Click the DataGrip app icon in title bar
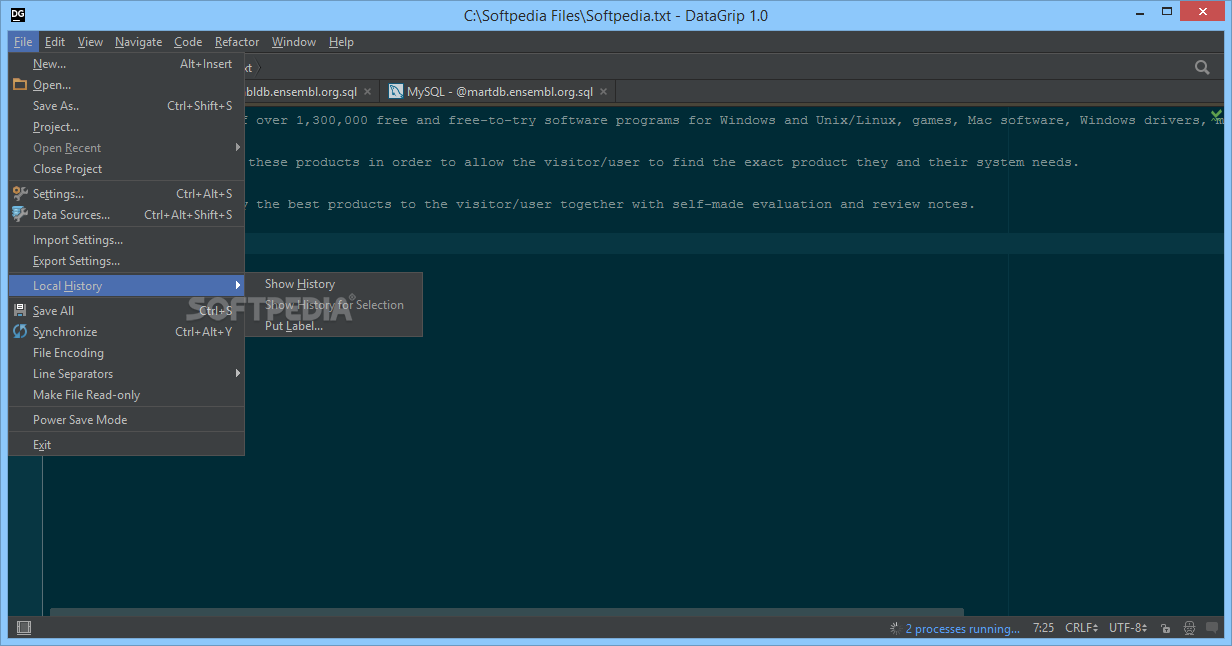Viewport: 1232px width, 646px height. (17, 15)
